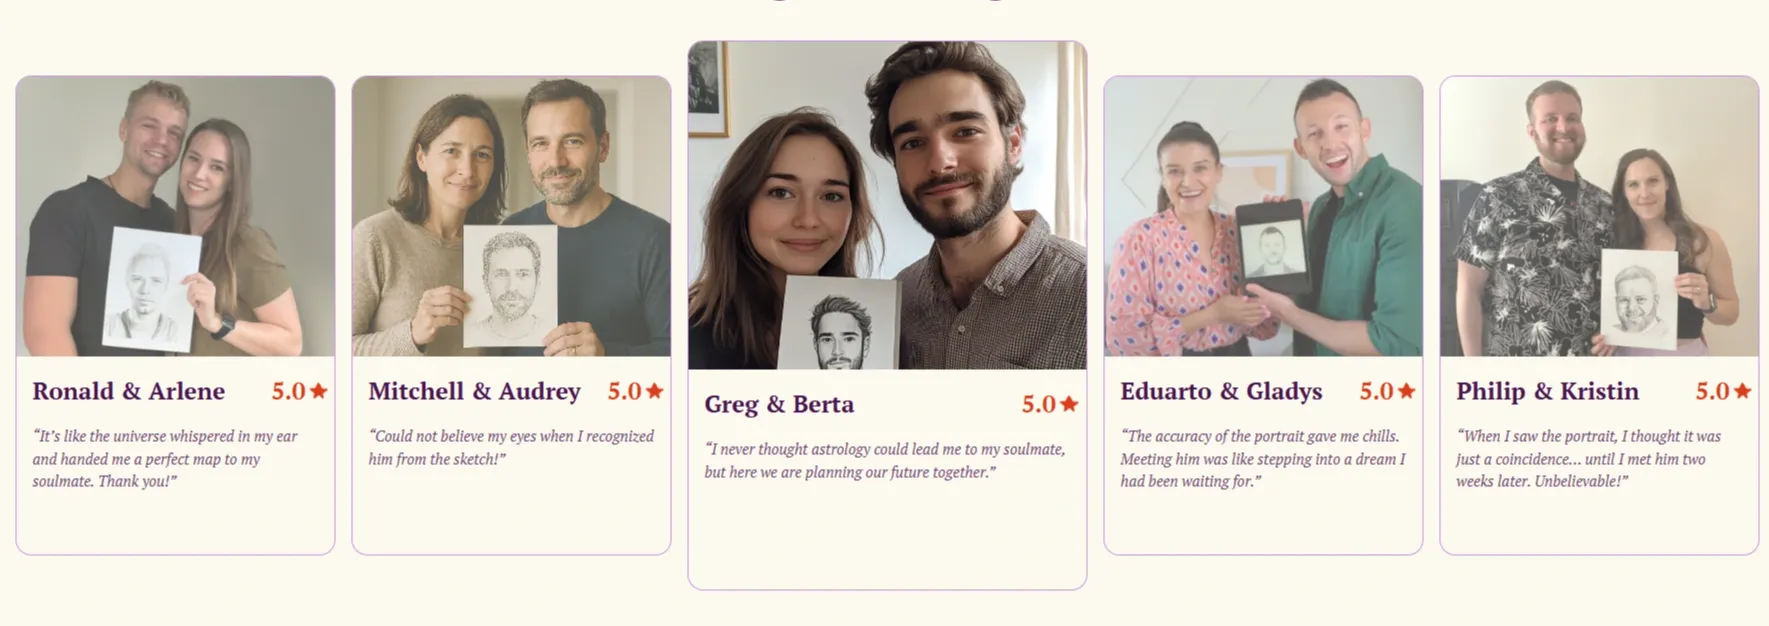Click the "thought it was just a coincidence" quote
The width and height of the screenshot is (1769, 626).
pyautogui.click(x=1588, y=458)
